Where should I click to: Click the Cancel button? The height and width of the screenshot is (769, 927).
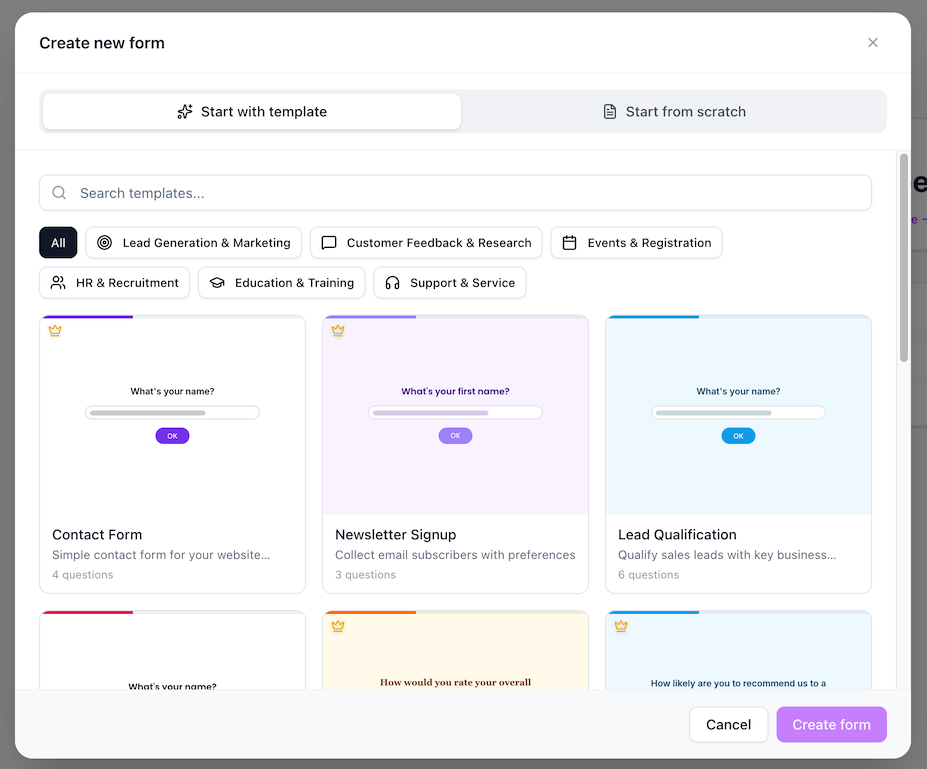tap(728, 725)
